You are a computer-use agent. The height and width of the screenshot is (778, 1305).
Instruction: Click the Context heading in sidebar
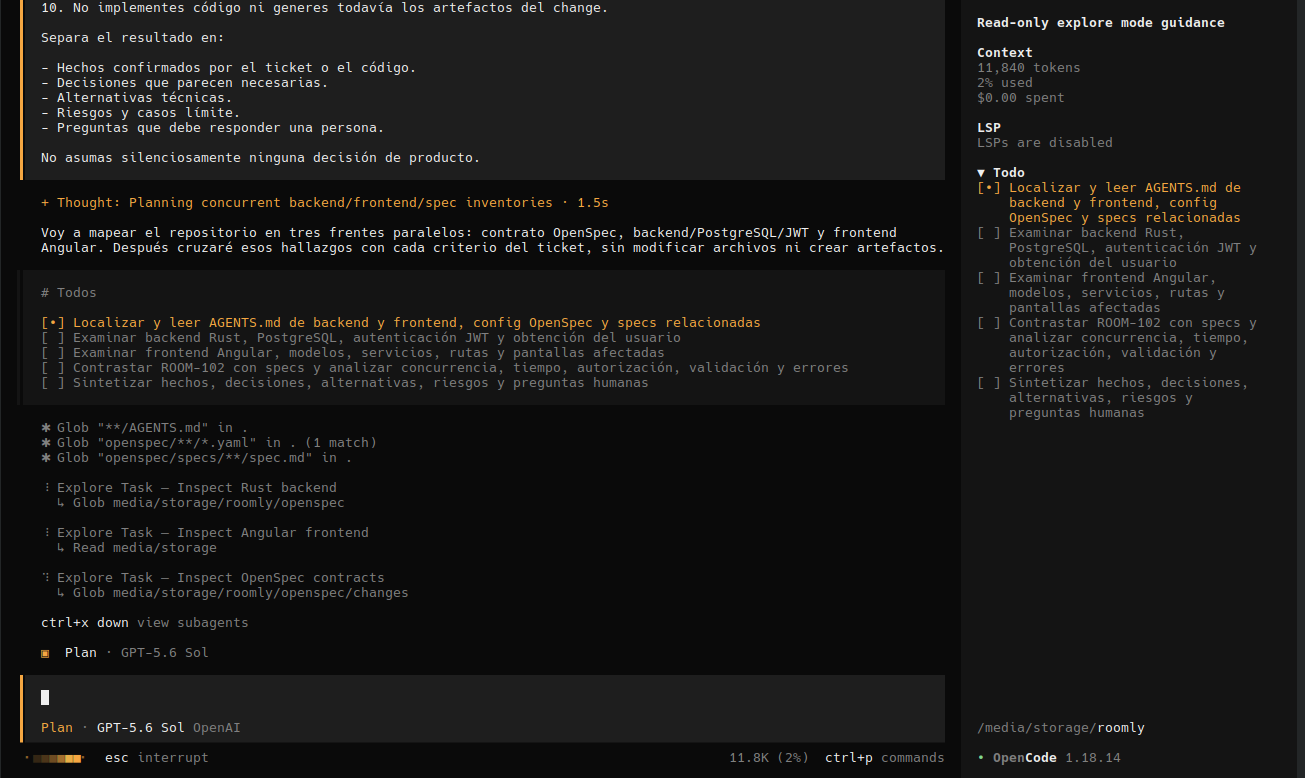1005,52
